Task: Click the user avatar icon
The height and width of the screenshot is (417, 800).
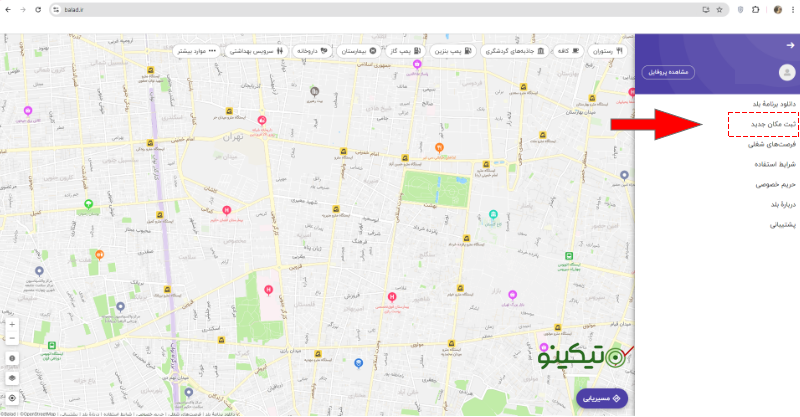Action: 787,72
